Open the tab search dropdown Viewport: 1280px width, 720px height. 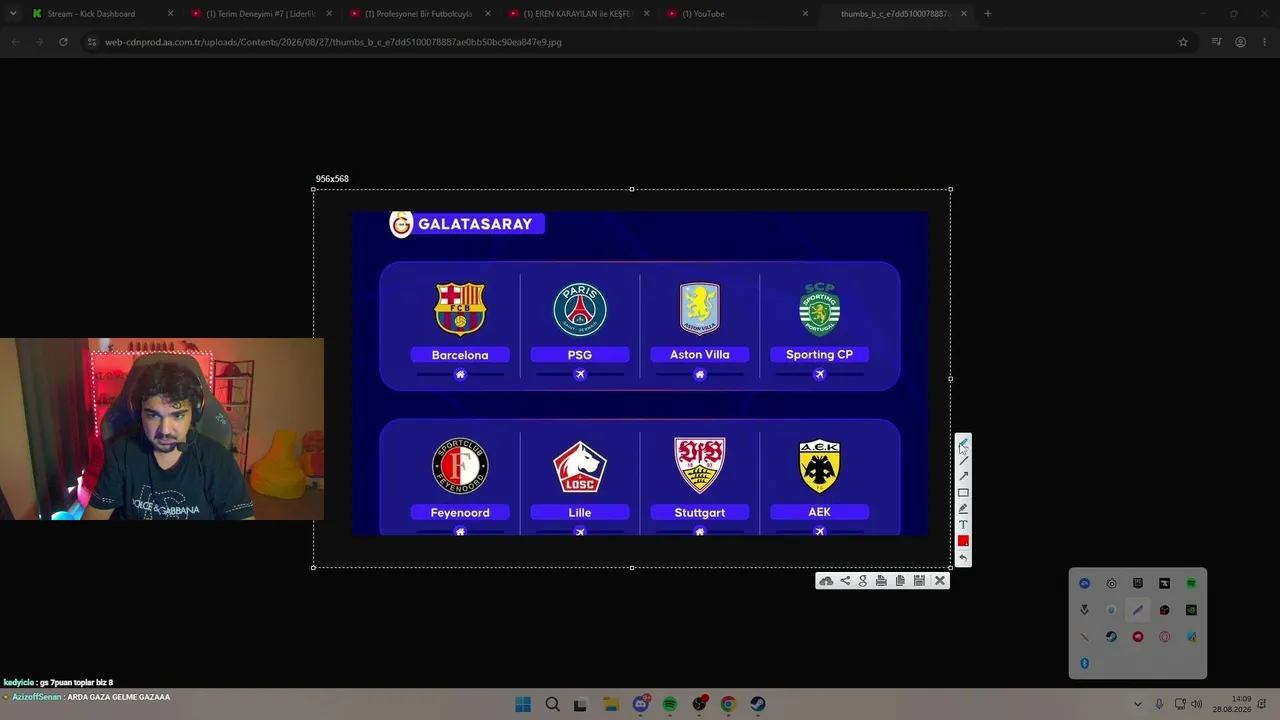[x=13, y=14]
